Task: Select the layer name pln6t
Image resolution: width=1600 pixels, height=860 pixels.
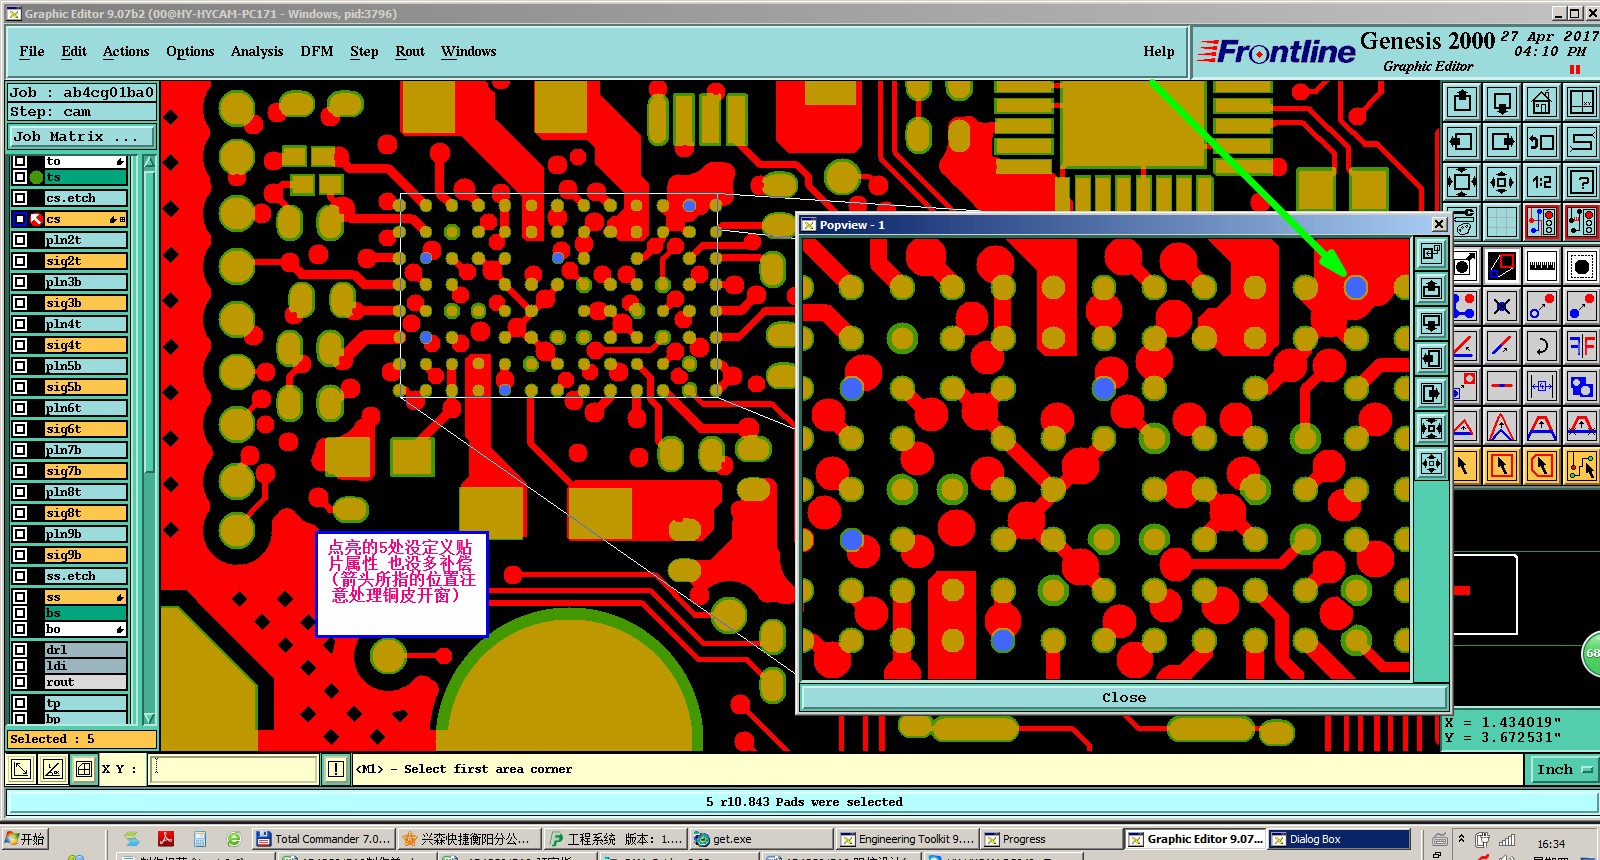Action: [63, 408]
